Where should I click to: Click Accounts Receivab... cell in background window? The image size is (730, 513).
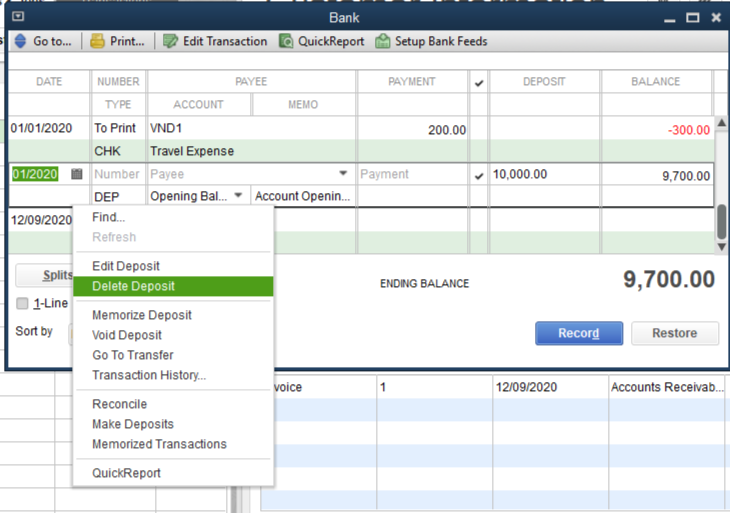[667, 387]
